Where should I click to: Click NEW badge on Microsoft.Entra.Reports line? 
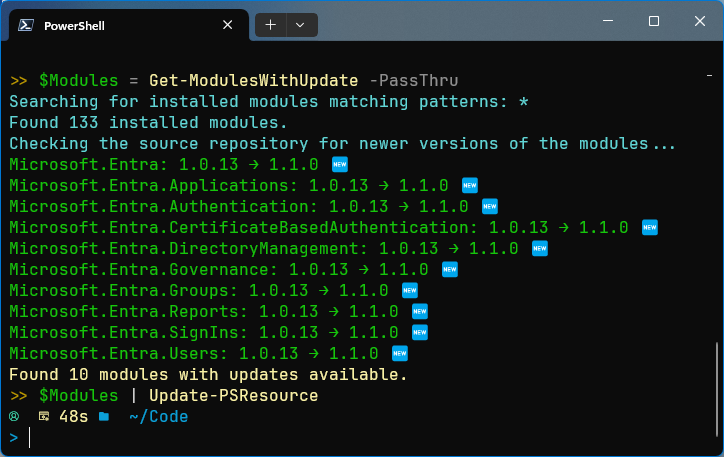pyautogui.click(x=420, y=312)
